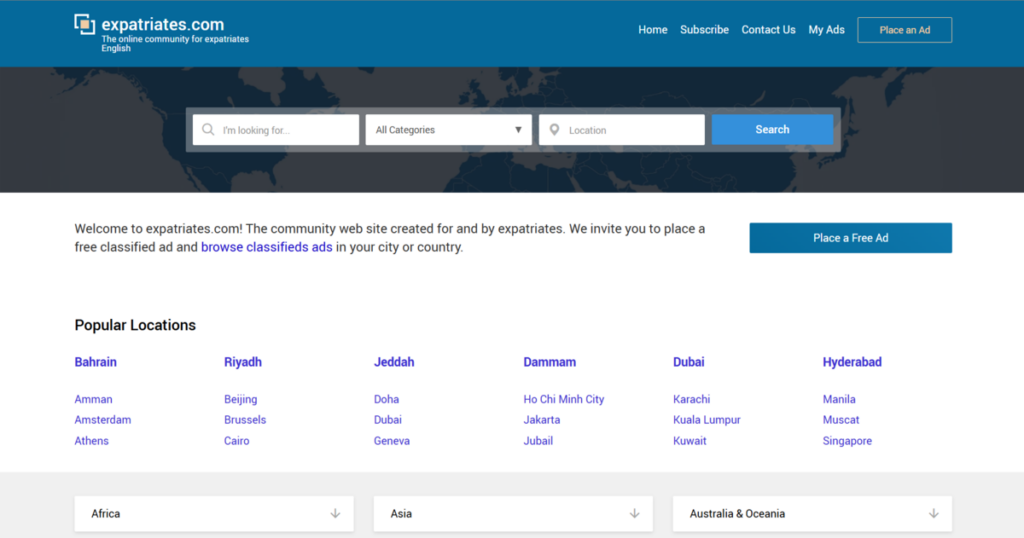Expand the Asia region panel
Screen dimensions: 1024x538
tap(513, 513)
